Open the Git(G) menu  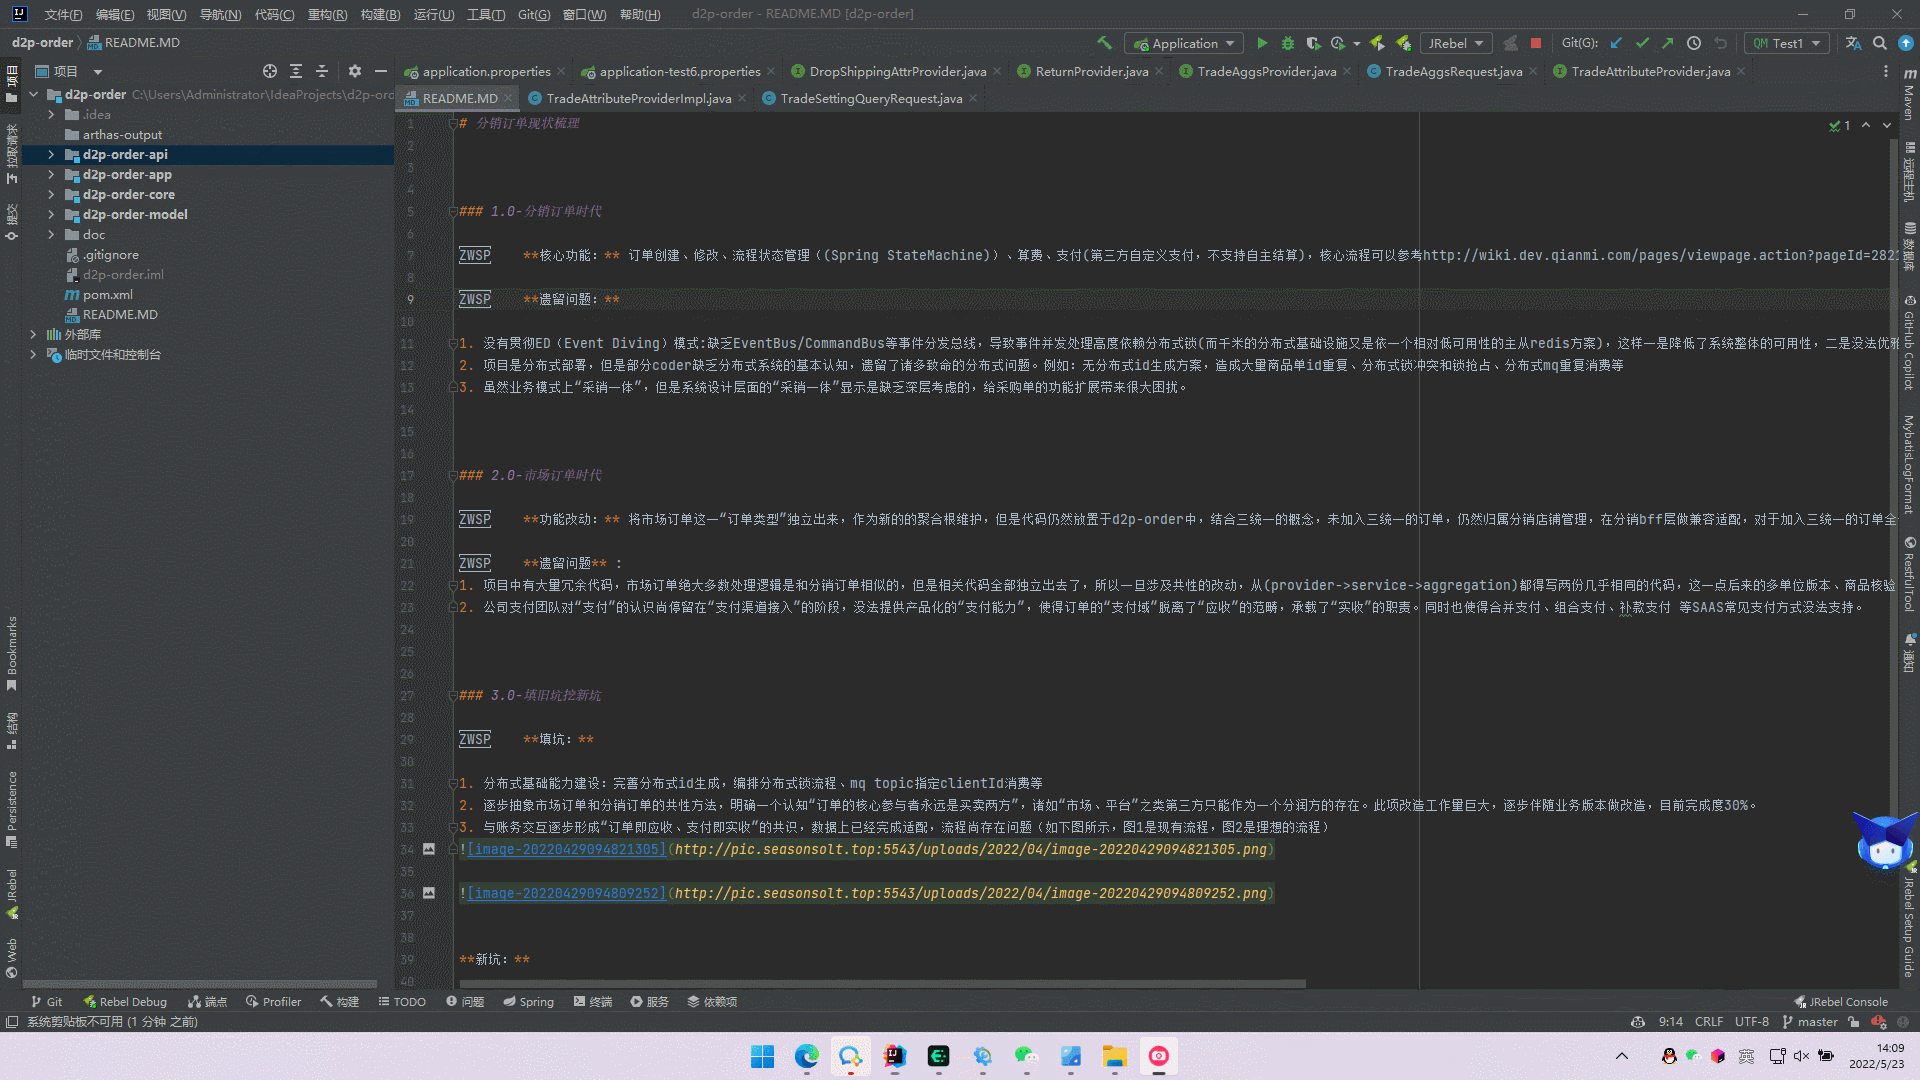click(534, 14)
